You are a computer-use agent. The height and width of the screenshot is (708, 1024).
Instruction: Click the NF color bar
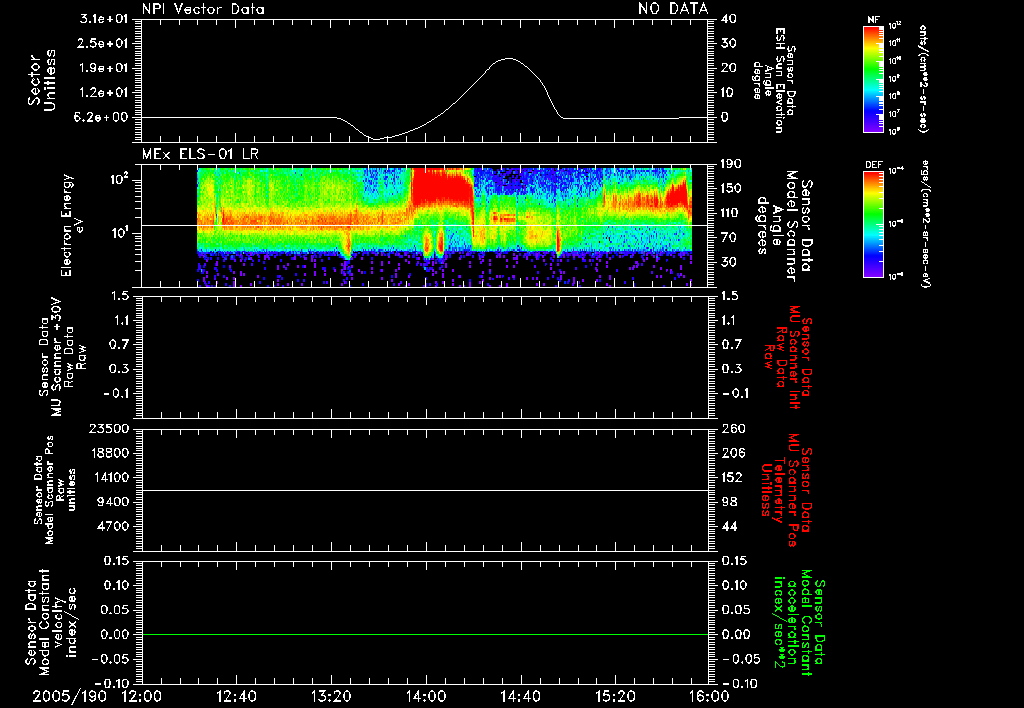click(873, 78)
